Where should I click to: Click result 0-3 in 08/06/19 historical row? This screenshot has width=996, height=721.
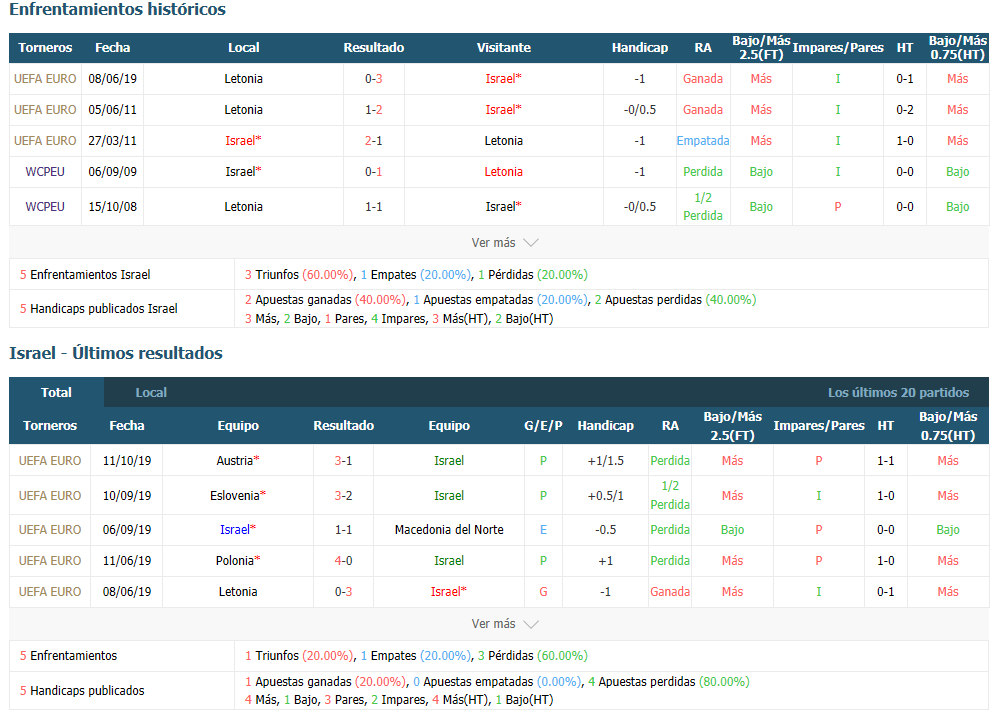tap(374, 79)
